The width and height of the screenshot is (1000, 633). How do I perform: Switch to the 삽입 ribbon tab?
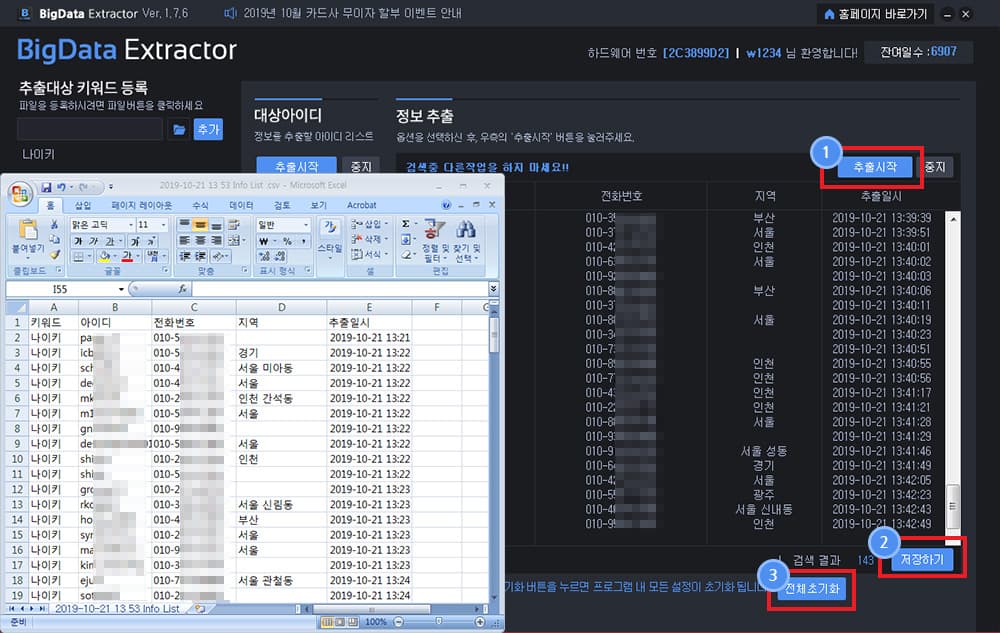coord(83,205)
